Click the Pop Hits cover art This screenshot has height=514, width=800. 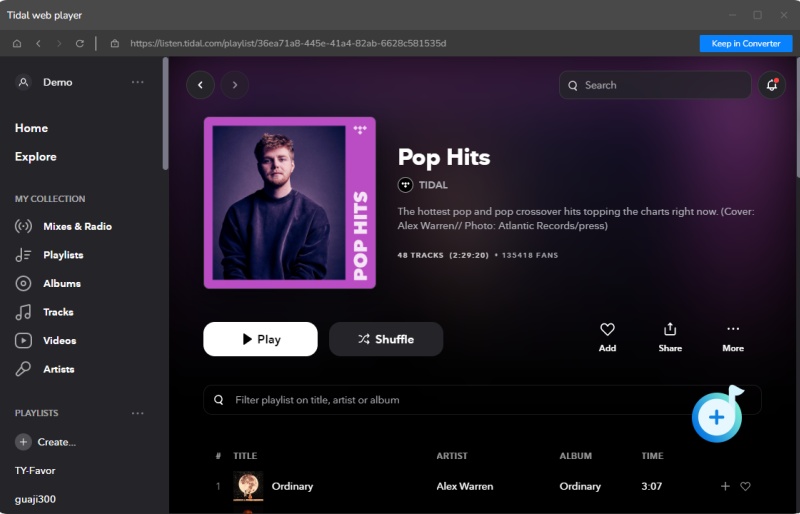click(290, 203)
